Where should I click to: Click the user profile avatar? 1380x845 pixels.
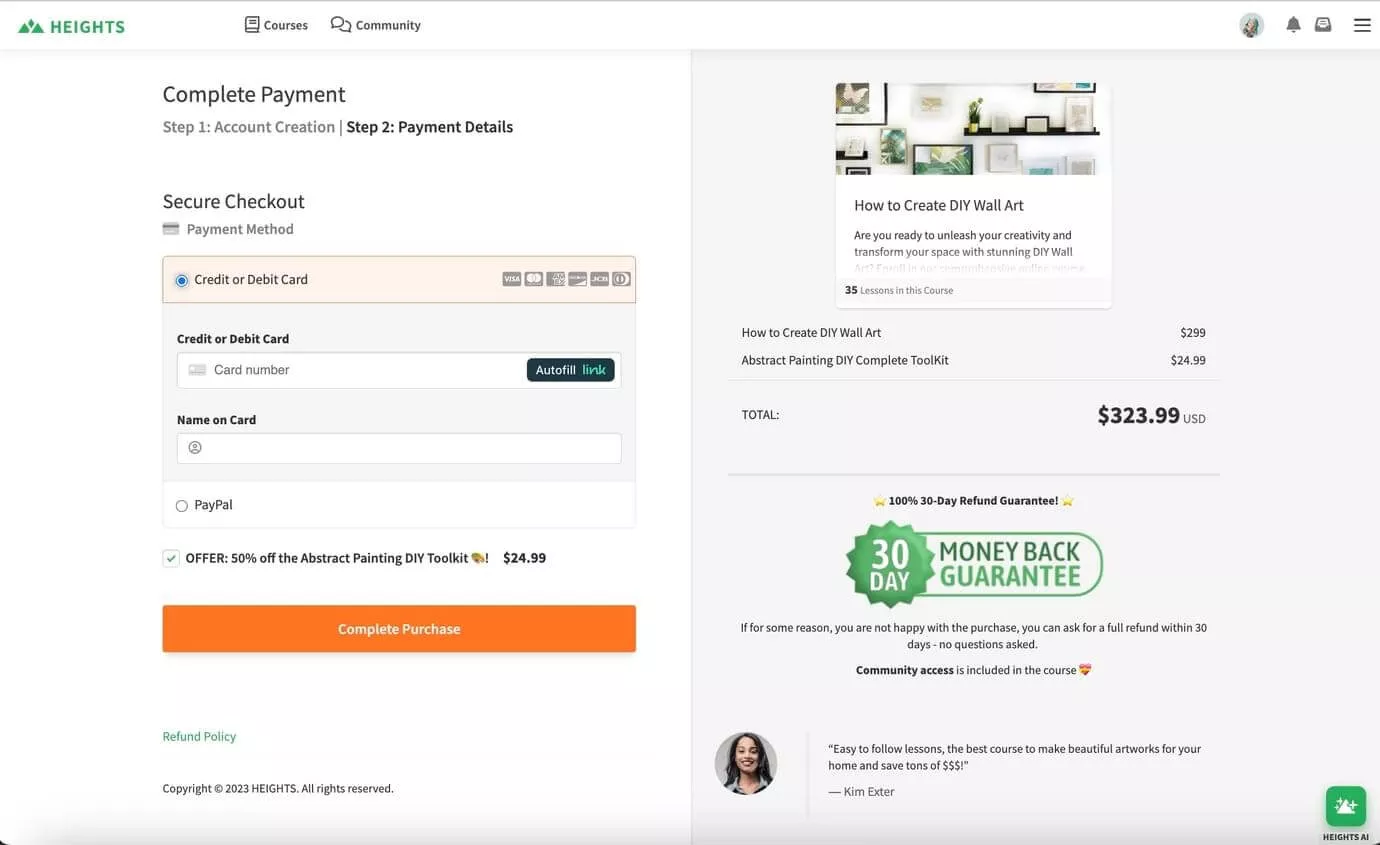tap(1251, 25)
